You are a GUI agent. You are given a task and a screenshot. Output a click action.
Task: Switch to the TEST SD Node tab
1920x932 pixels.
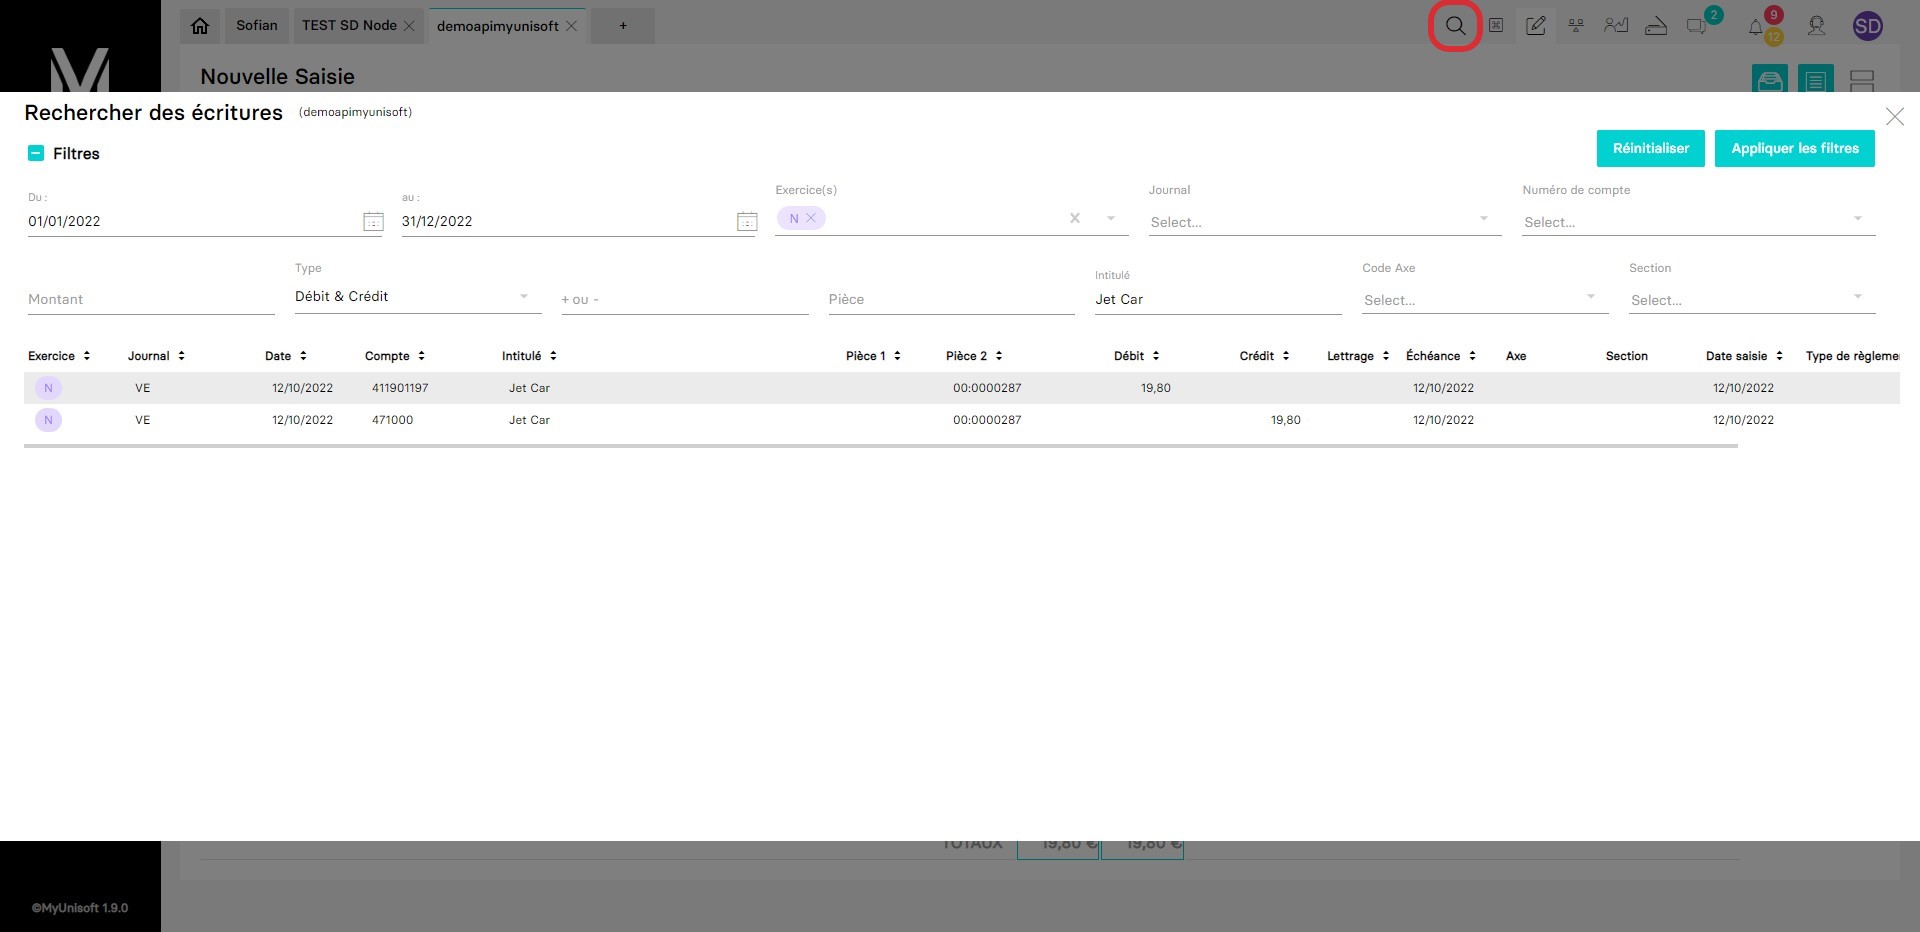(x=350, y=26)
